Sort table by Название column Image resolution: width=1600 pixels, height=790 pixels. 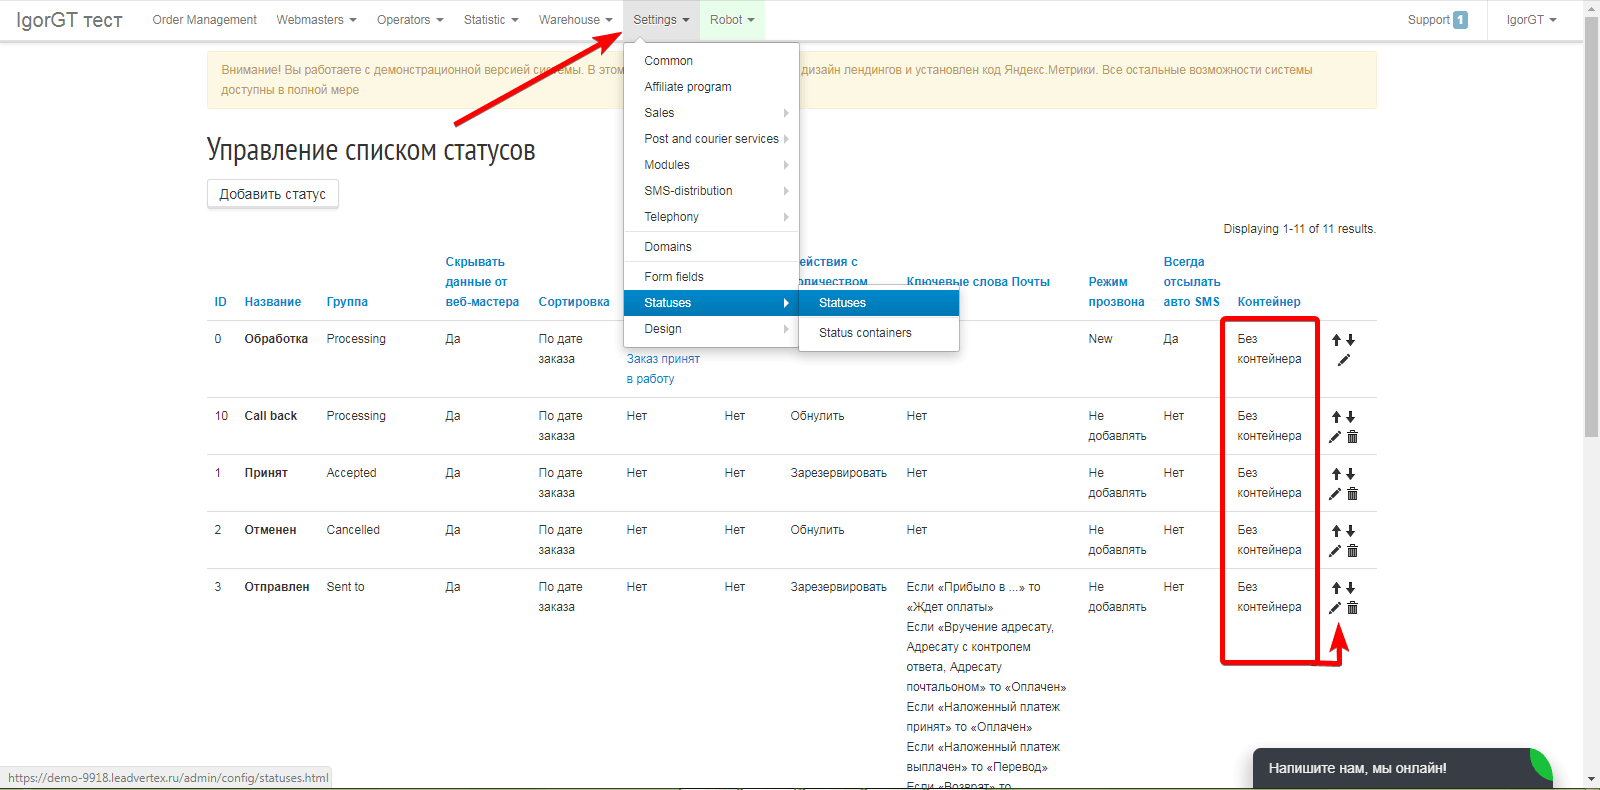(272, 302)
